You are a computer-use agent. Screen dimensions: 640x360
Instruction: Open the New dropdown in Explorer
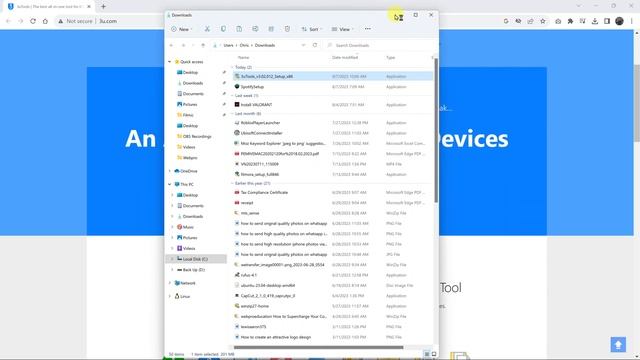182,29
